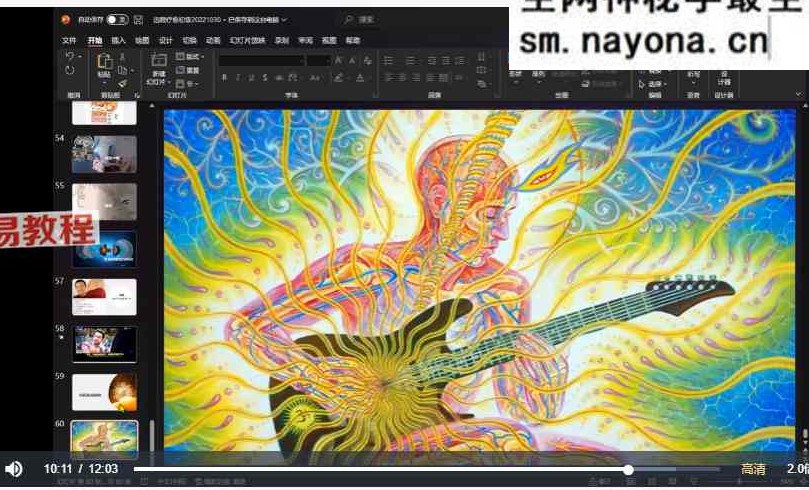Switch to the 视图 ribbon tab
The width and height of the screenshot is (809, 490).
point(329,40)
